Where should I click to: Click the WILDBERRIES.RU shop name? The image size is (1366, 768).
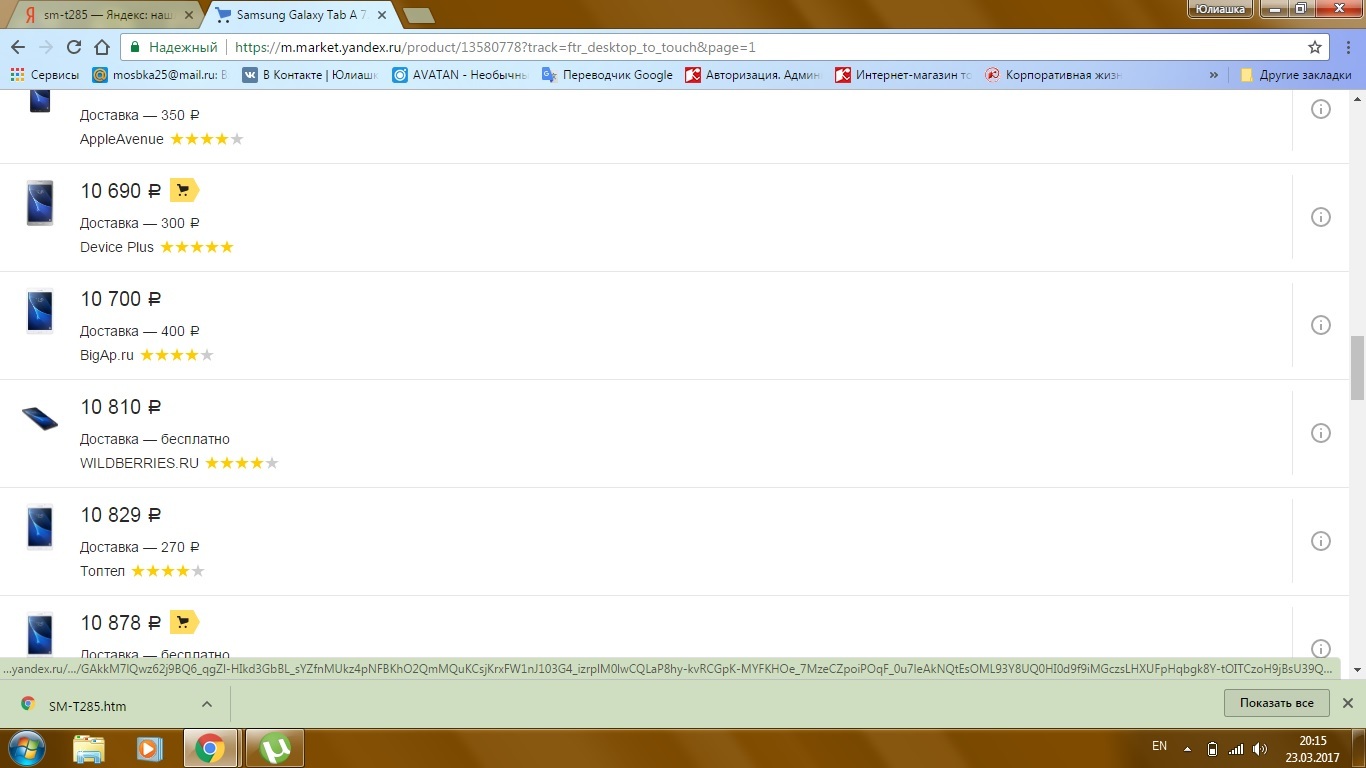point(140,463)
